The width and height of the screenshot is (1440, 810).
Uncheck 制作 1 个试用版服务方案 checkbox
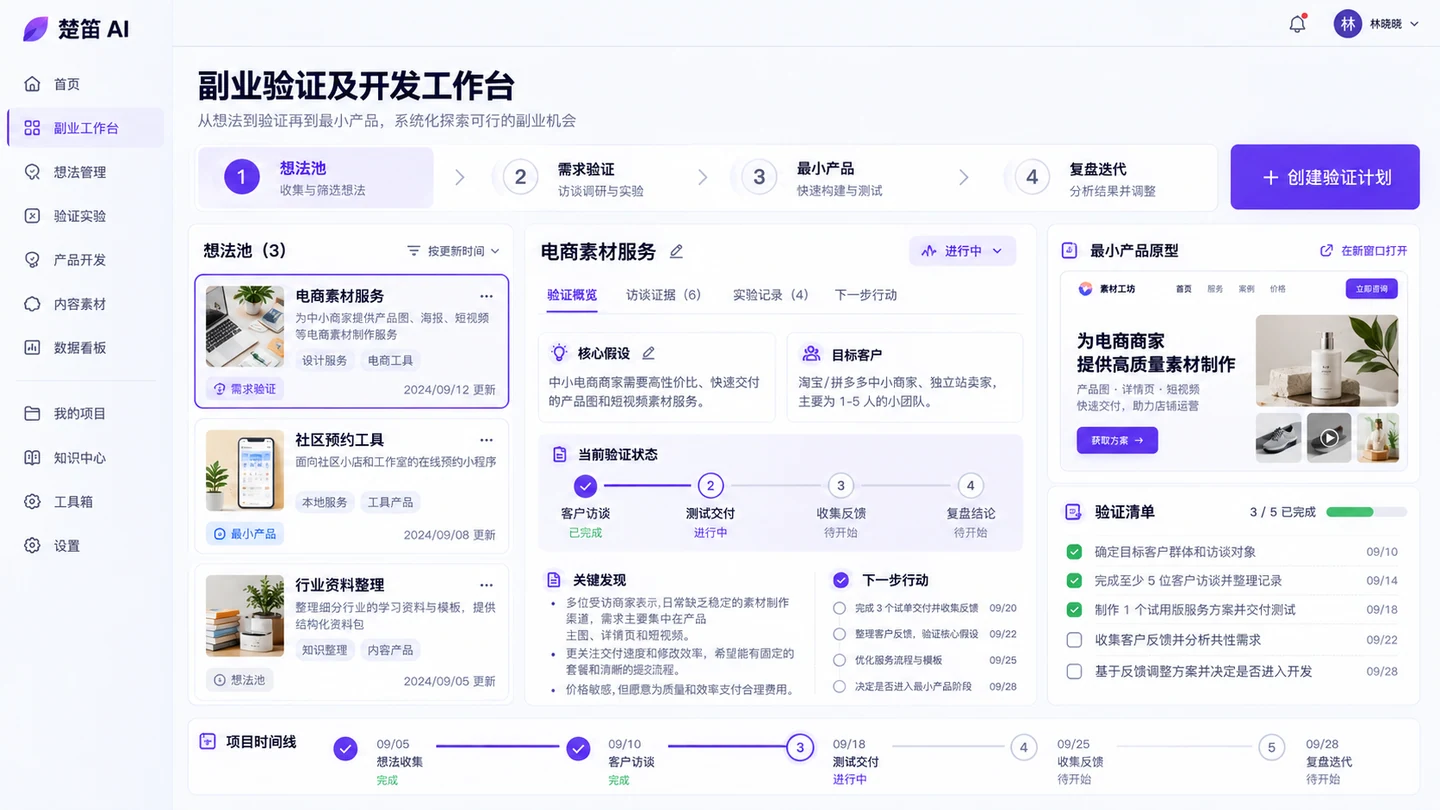(1074, 610)
